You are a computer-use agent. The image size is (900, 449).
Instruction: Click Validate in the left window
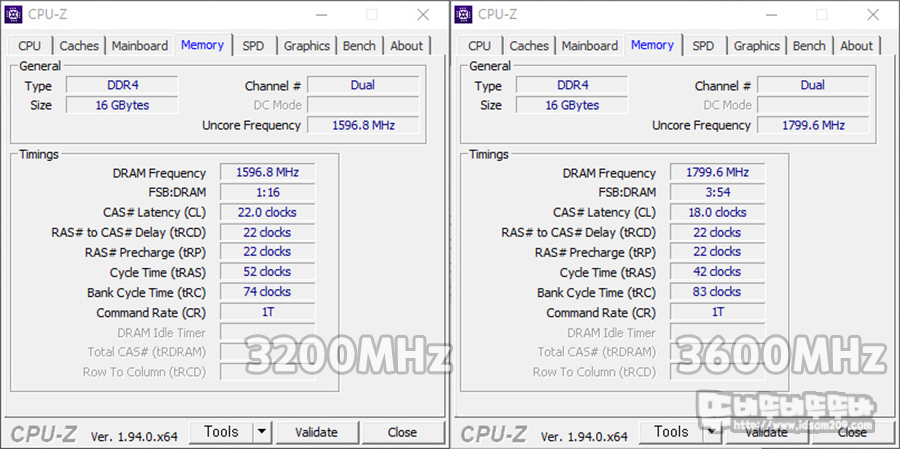coord(317,432)
